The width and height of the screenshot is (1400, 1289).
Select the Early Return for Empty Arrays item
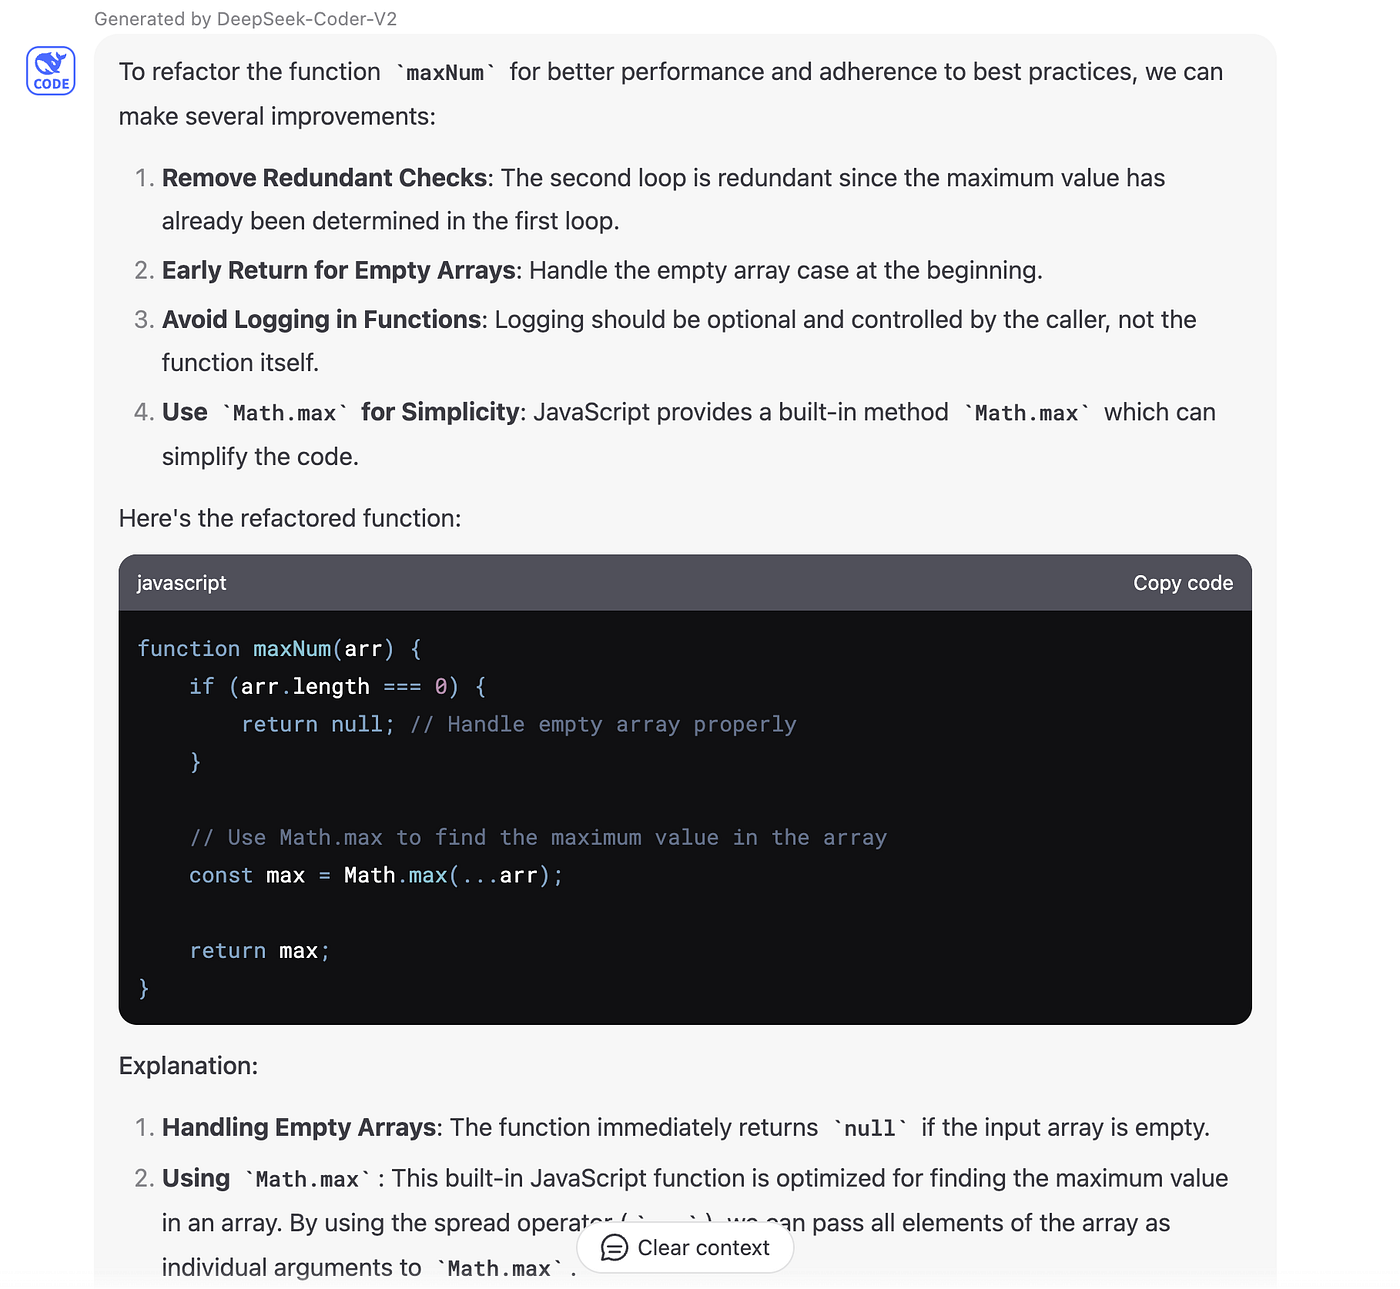(602, 271)
